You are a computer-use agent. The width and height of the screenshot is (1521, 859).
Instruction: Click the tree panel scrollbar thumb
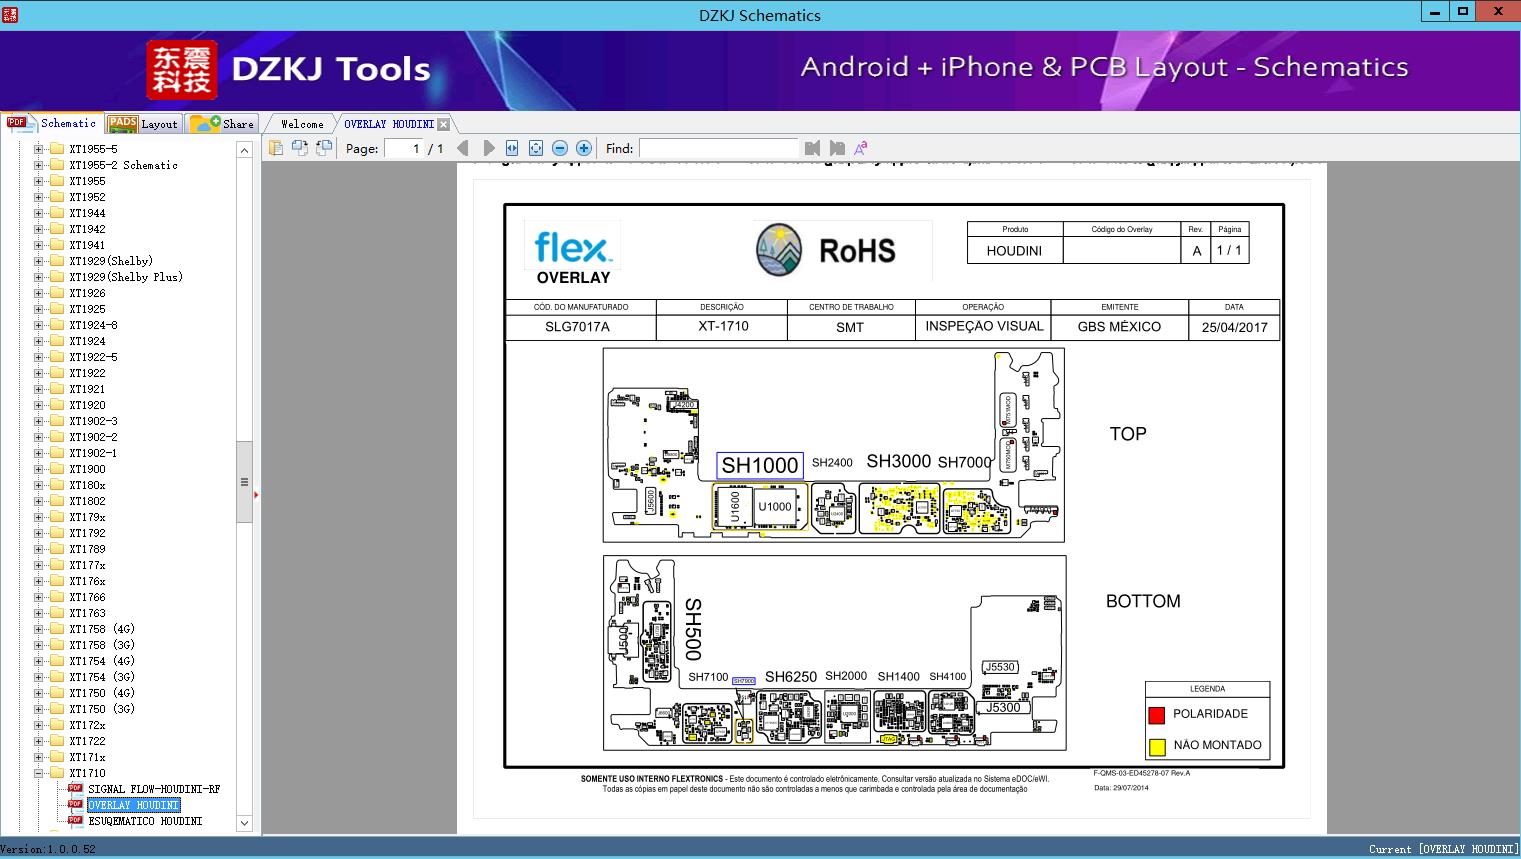[244, 482]
